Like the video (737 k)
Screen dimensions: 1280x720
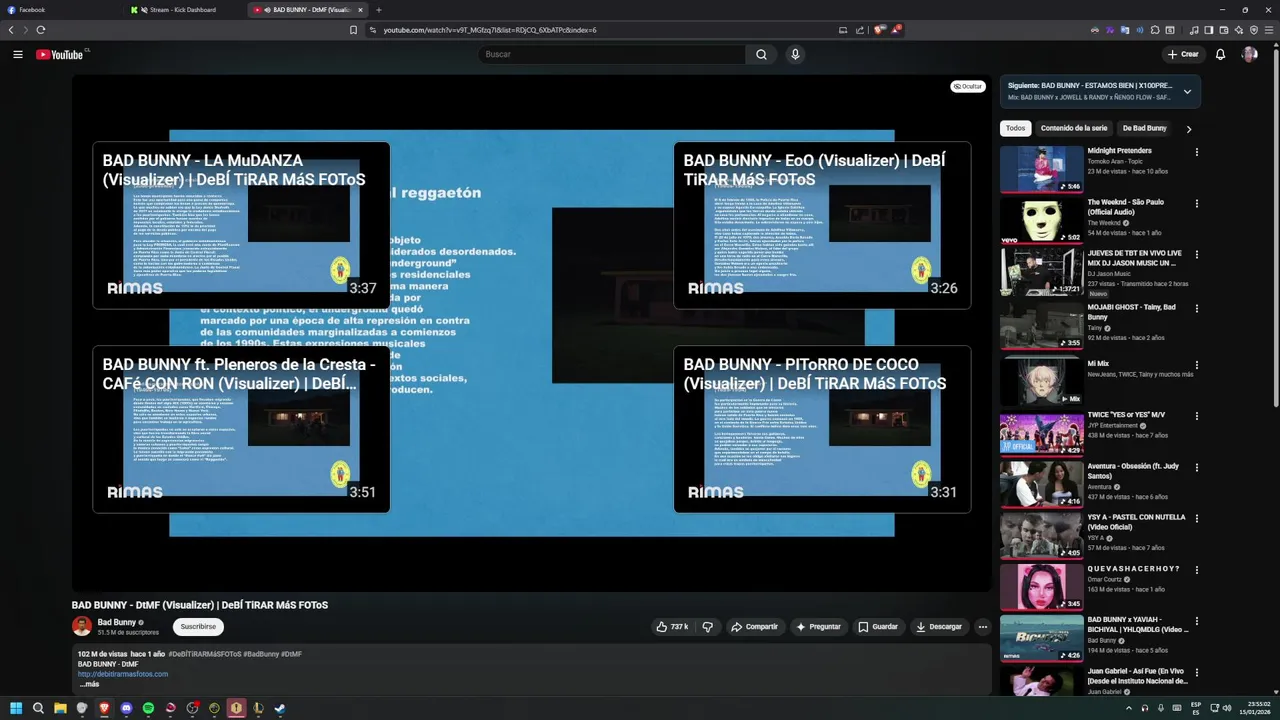click(672, 627)
